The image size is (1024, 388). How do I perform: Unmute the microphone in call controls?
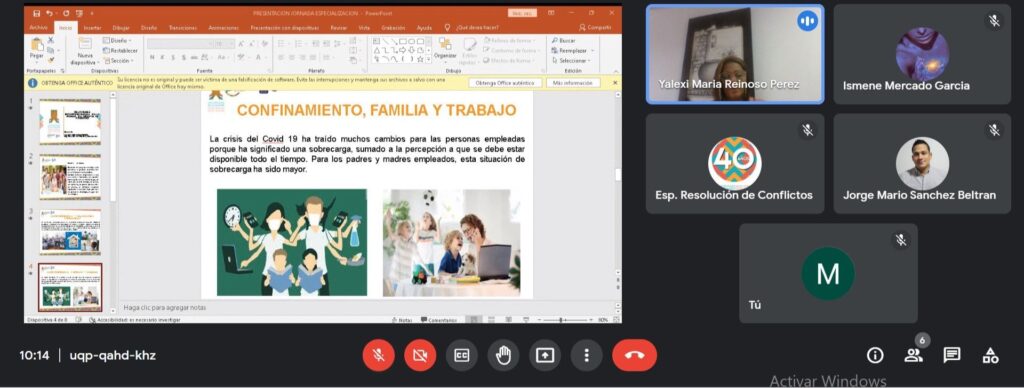tap(379, 355)
